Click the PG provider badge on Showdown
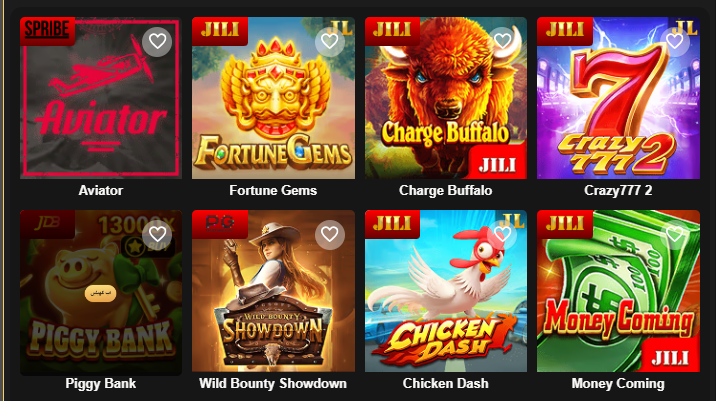 [x=220, y=224]
